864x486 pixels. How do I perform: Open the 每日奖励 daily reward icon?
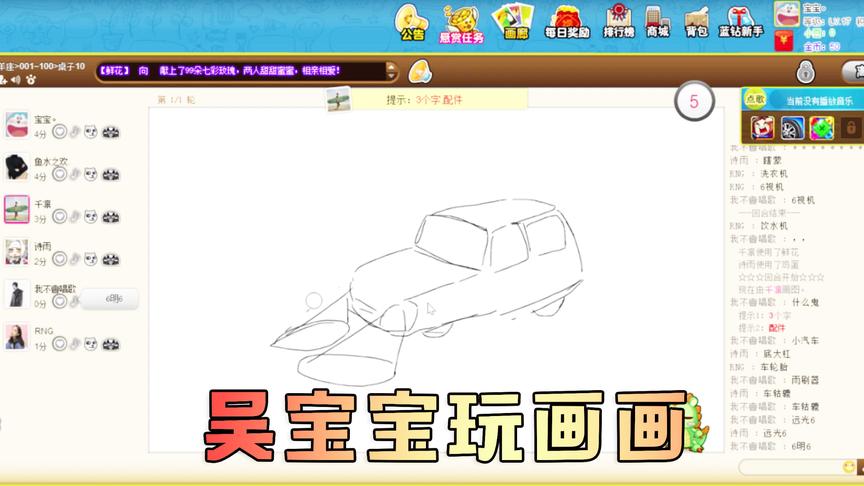[x=567, y=23]
